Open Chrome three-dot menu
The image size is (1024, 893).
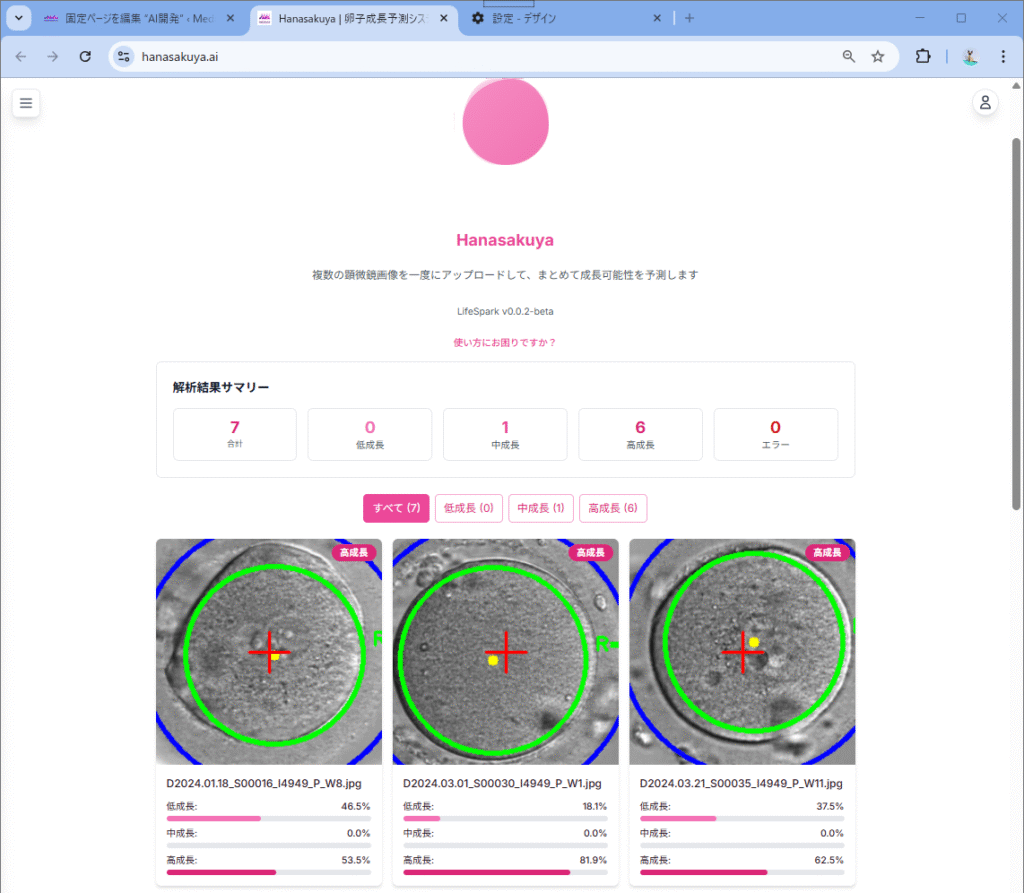(x=1003, y=57)
